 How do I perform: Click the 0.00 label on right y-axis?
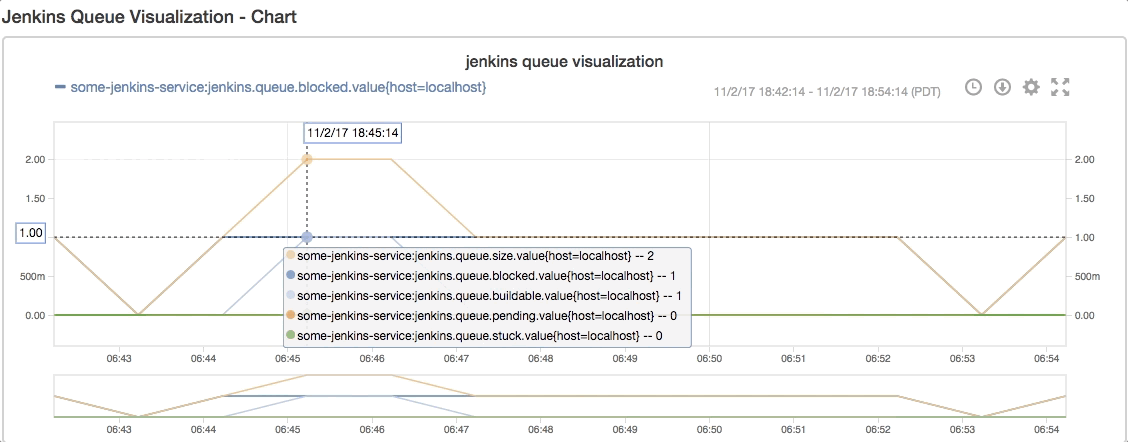[x=1085, y=315]
